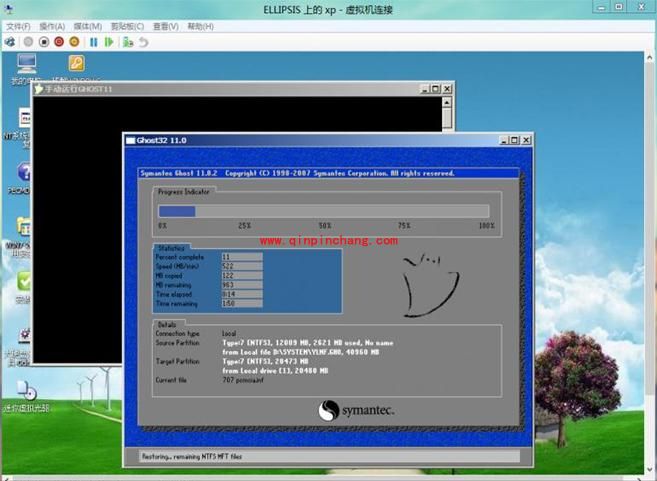The image size is (657, 481).
Task: Select the key-shaped desktop icon
Action: tap(76, 64)
